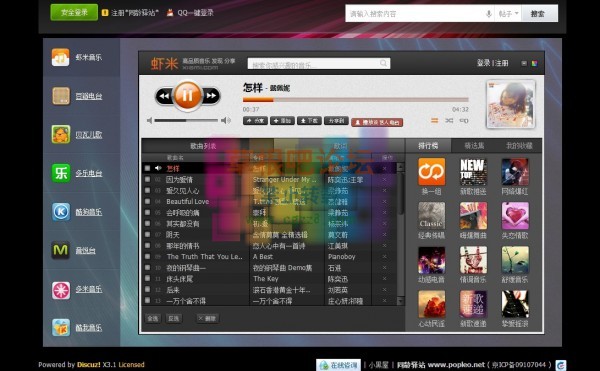
Task: Skip to the next track
Action: click(x=211, y=96)
